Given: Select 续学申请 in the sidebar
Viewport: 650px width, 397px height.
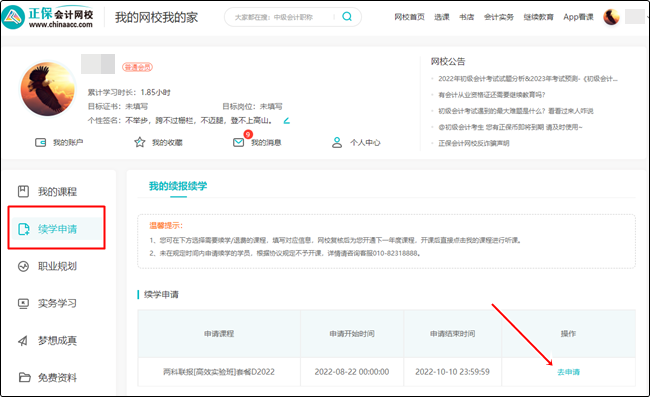Looking at the screenshot, I should click(57, 229).
